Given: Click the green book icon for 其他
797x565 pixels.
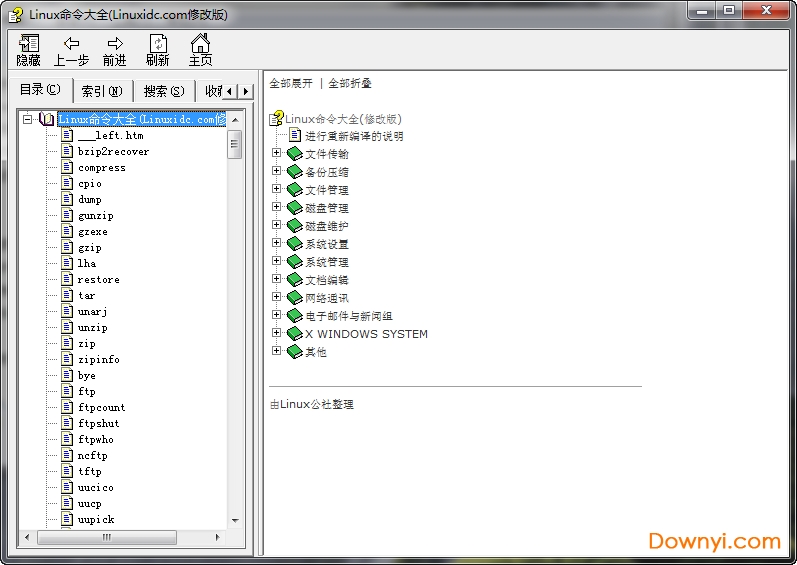Looking at the screenshot, I should (x=294, y=352).
